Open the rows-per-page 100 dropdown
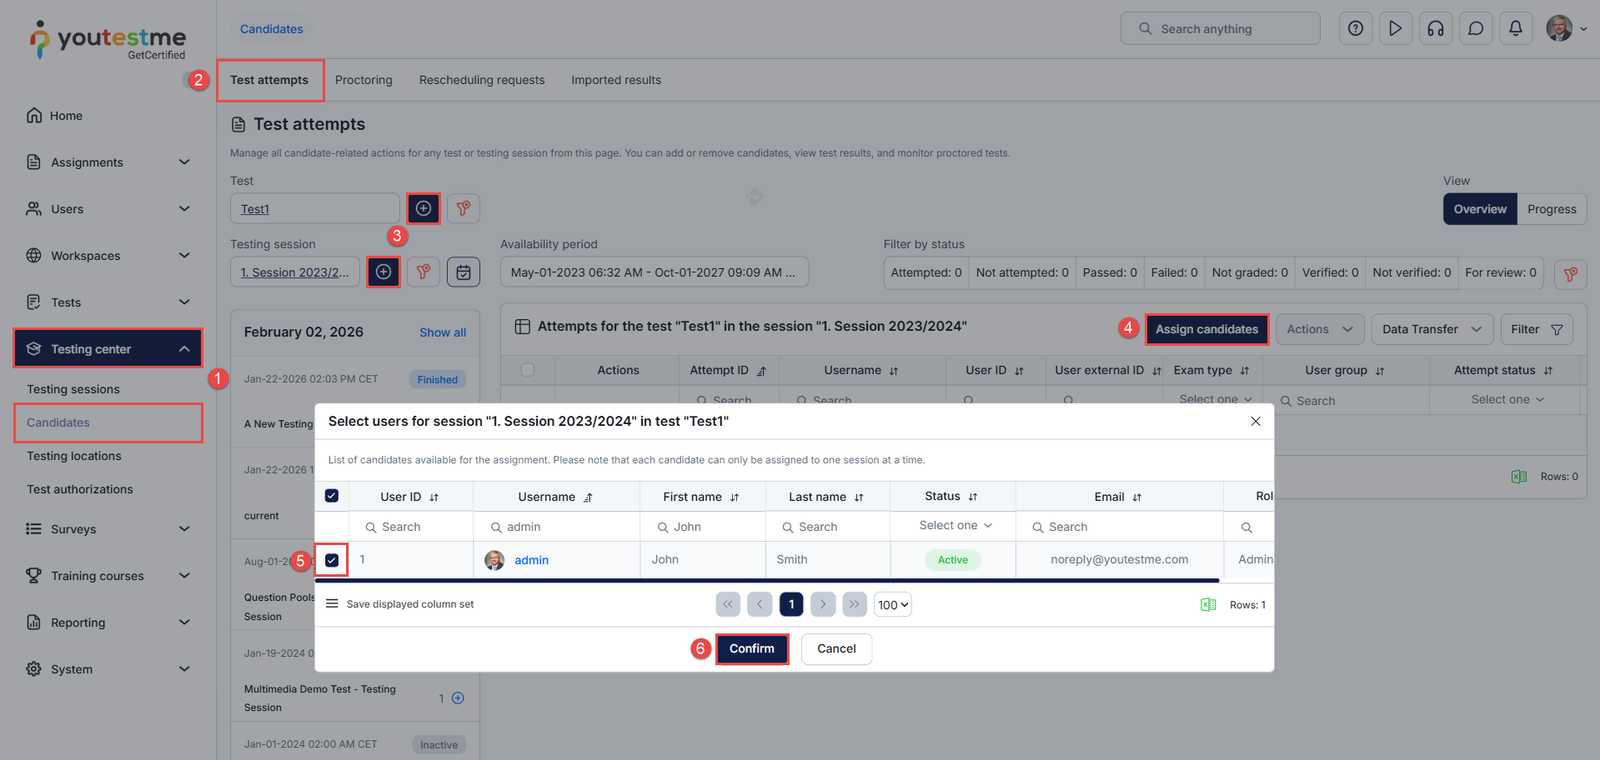The height and width of the screenshot is (760, 1600). pyautogui.click(x=893, y=605)
